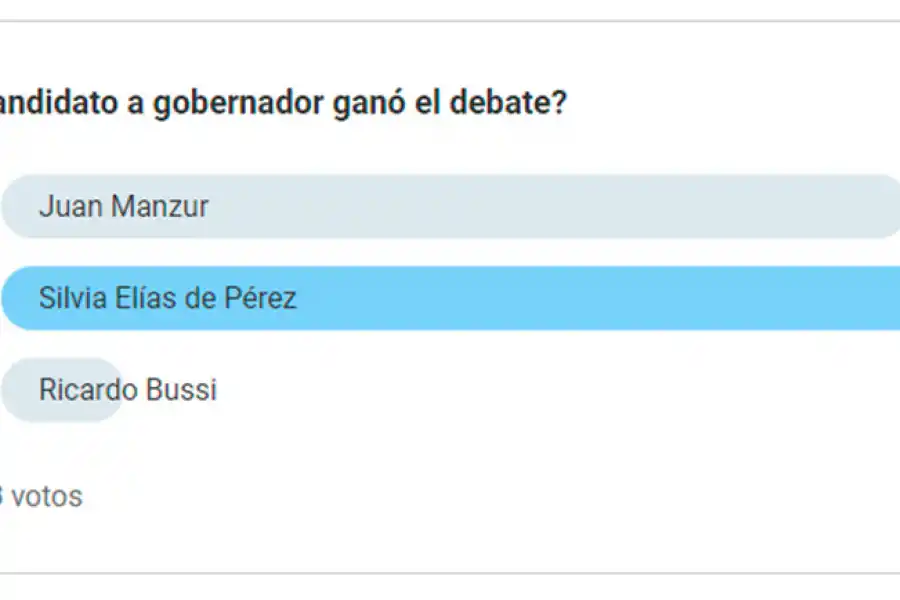Click the poll question heading text
The image size is (900, 600).
(x=283, y=103)
